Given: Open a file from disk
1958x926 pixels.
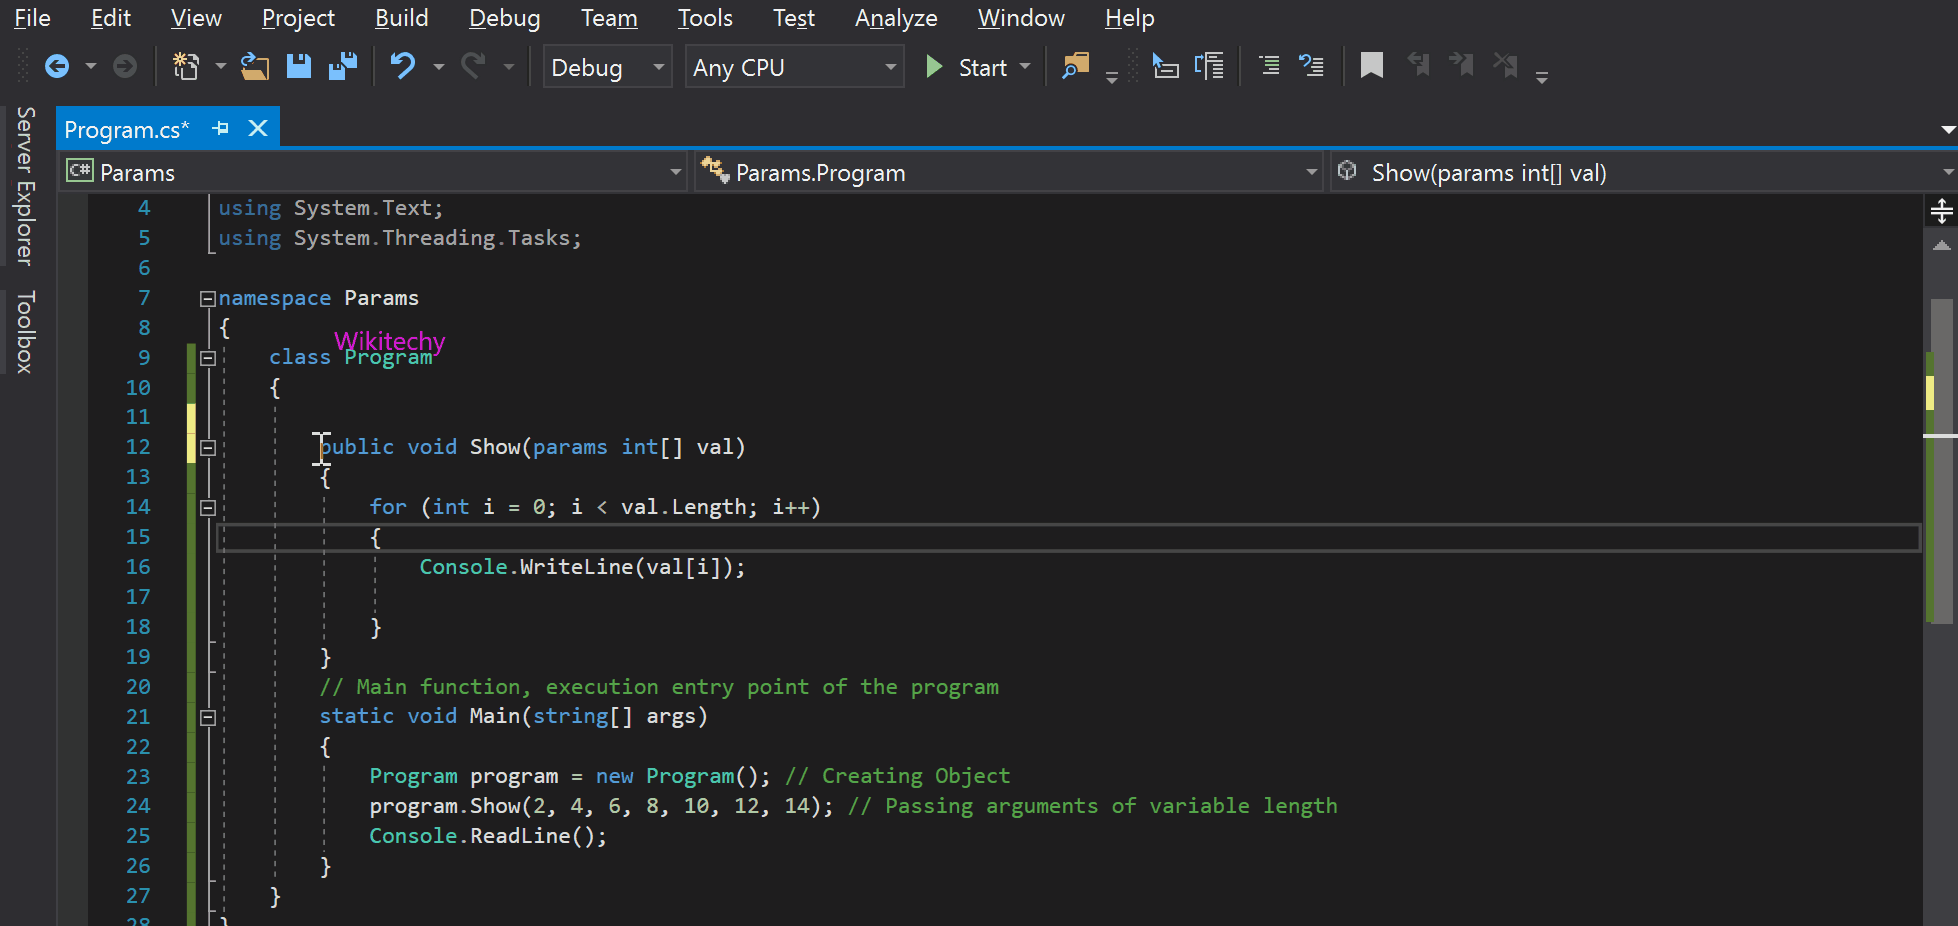Looking at the screenshot, I should [x=254, y=66].
